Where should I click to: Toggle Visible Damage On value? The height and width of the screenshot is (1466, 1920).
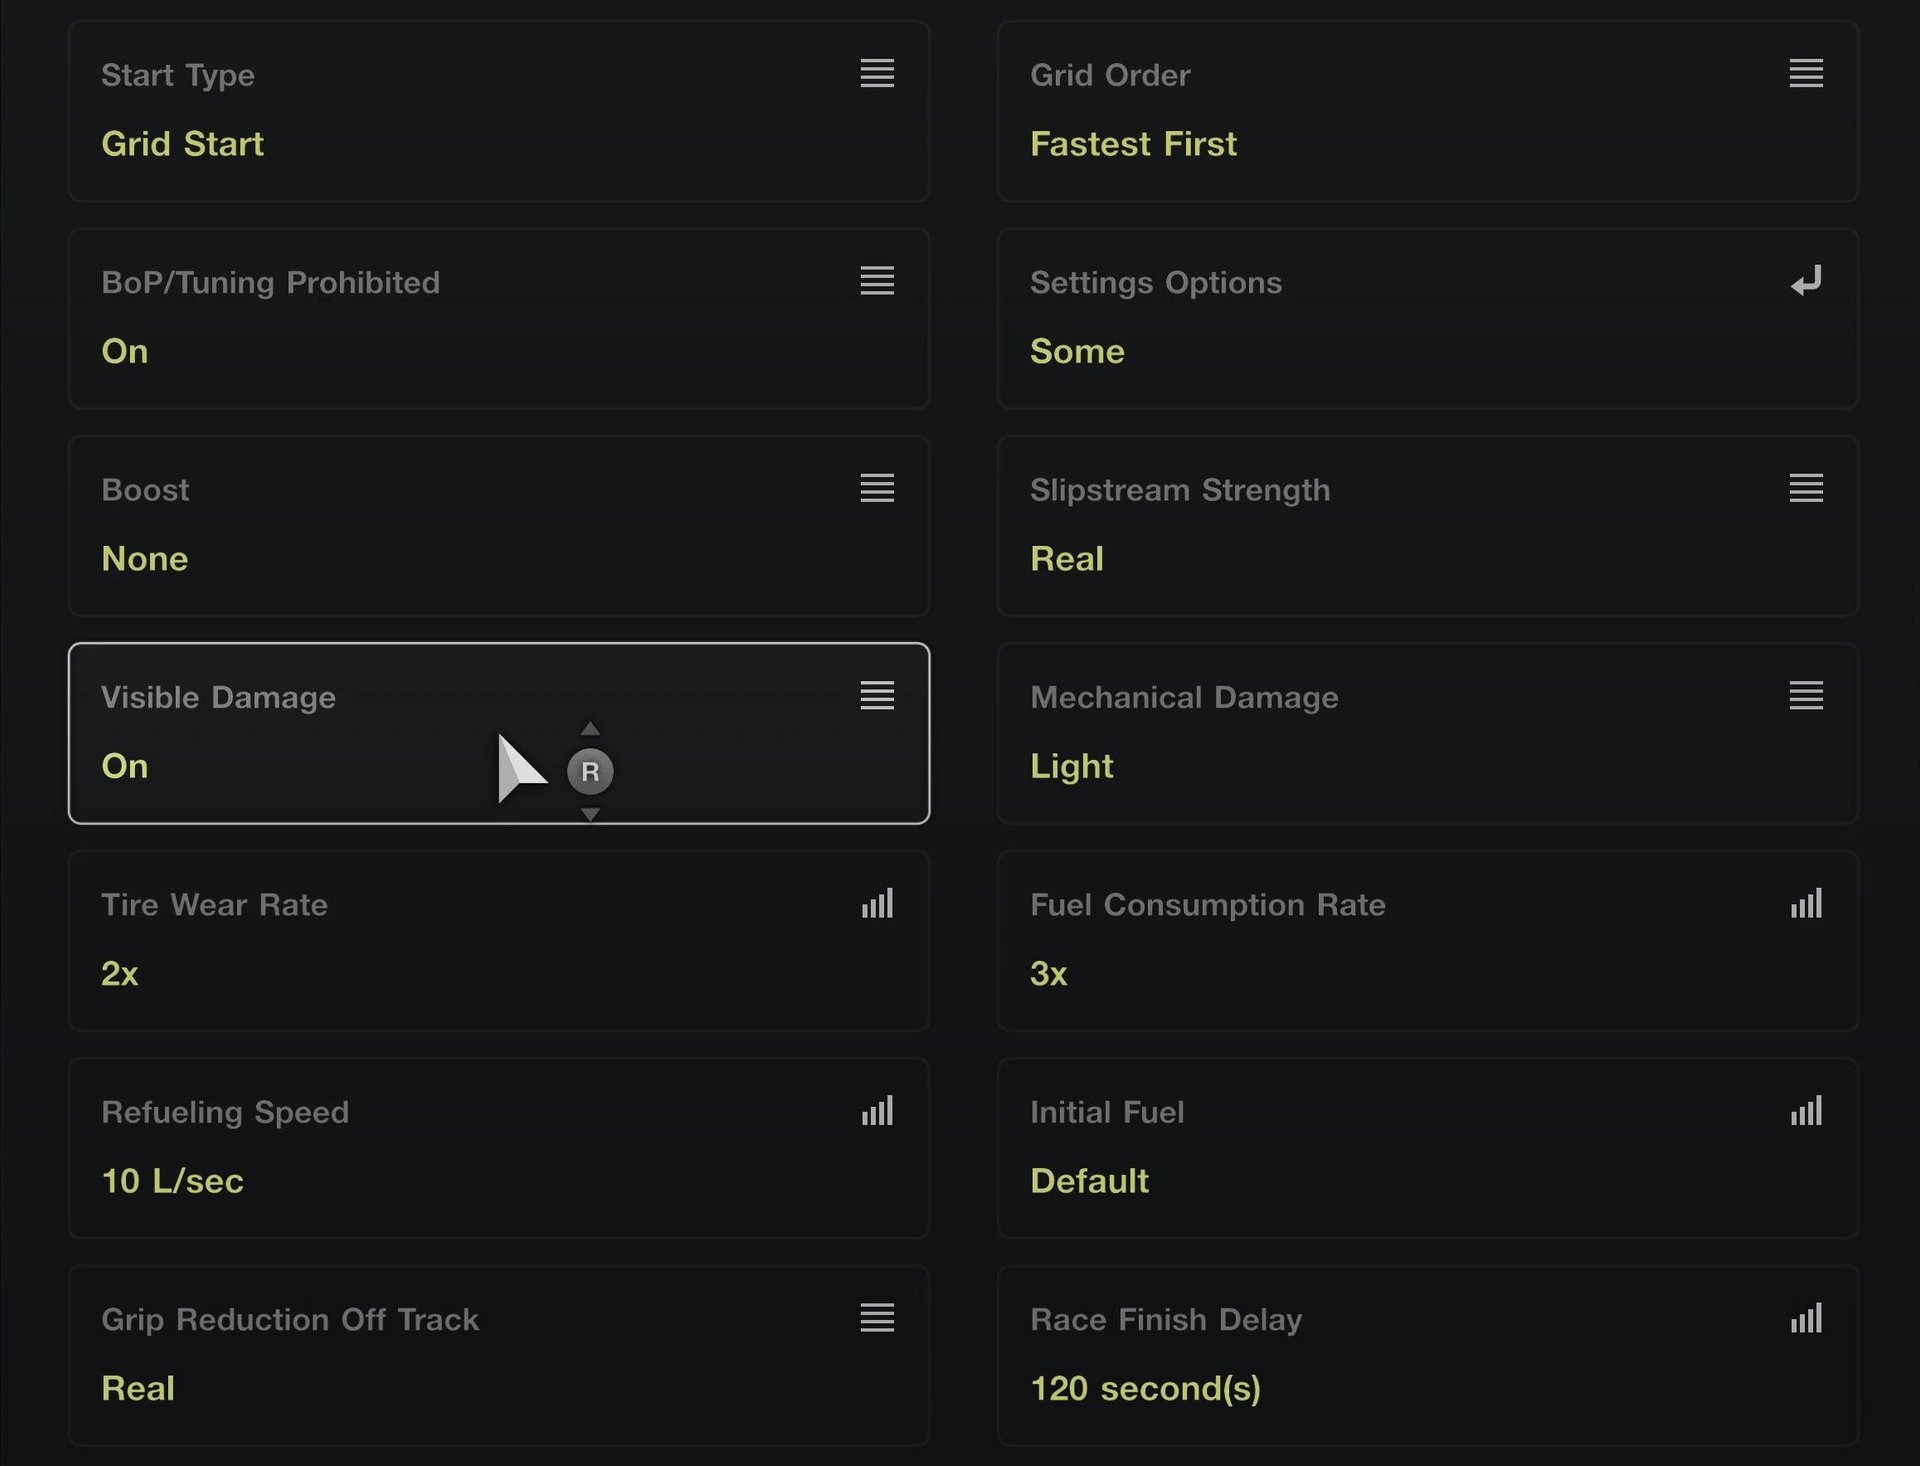coord(125,766)
